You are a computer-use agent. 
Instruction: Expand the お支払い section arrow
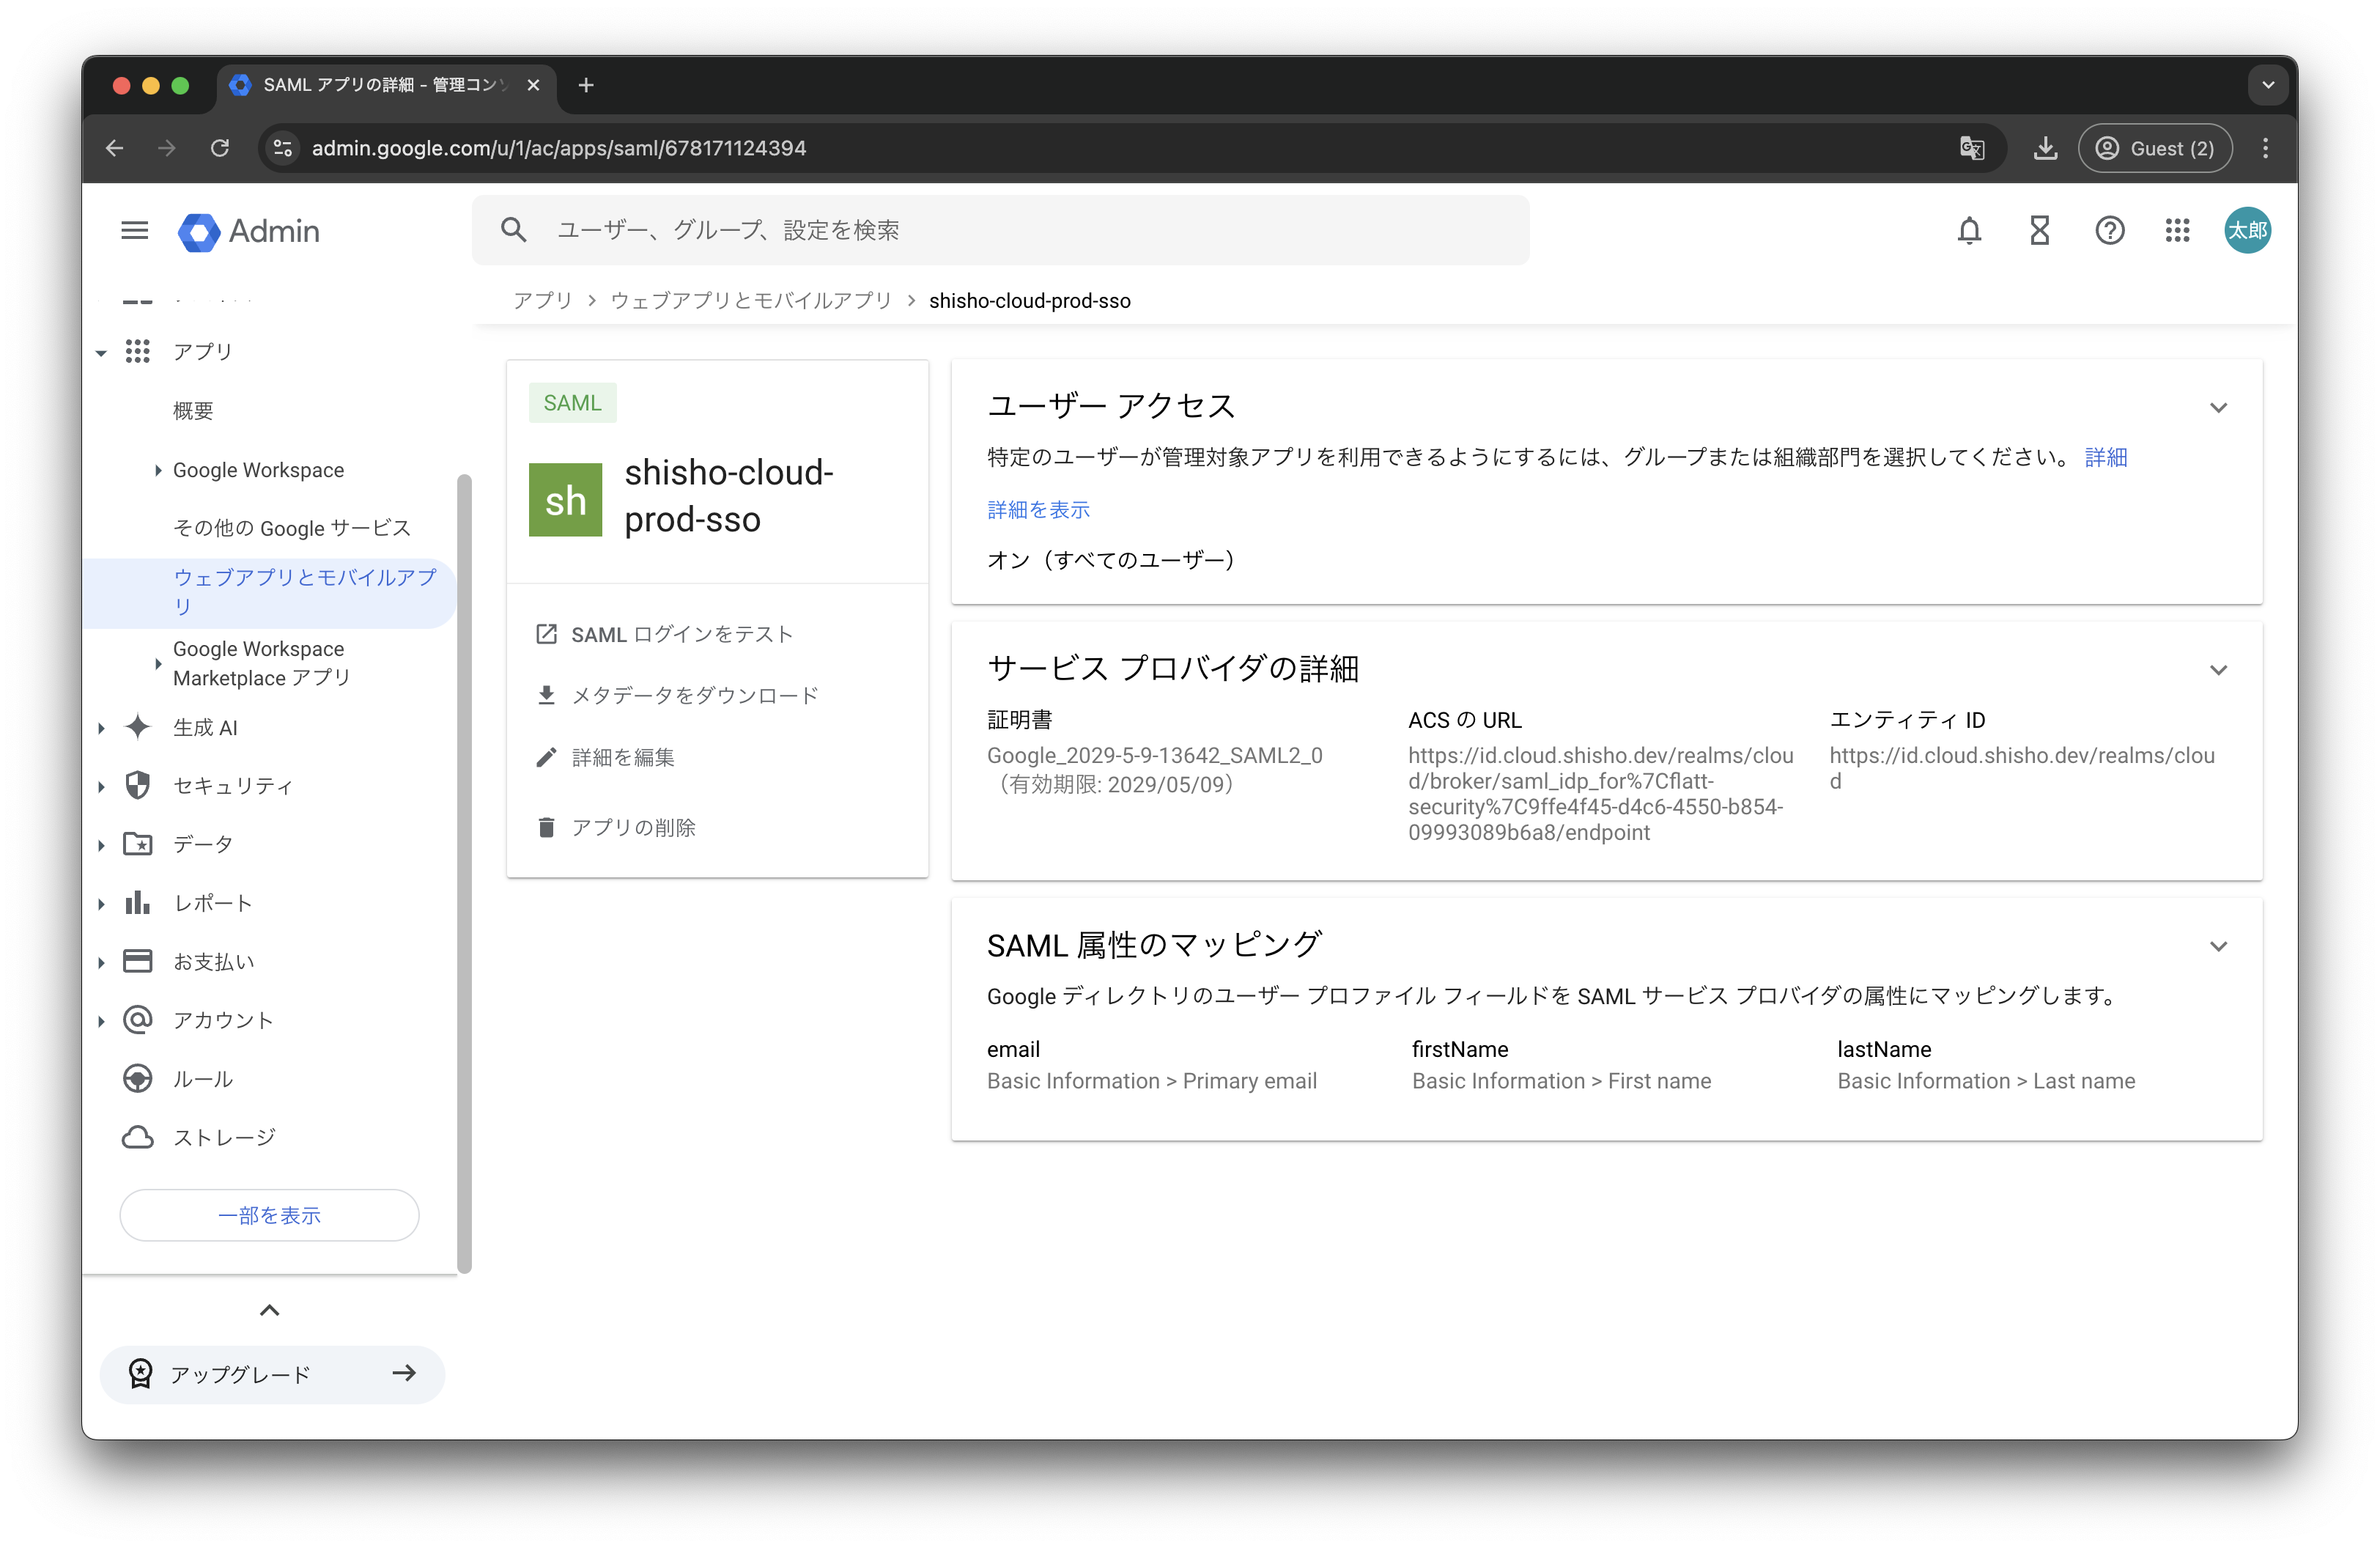coord(101,962)
